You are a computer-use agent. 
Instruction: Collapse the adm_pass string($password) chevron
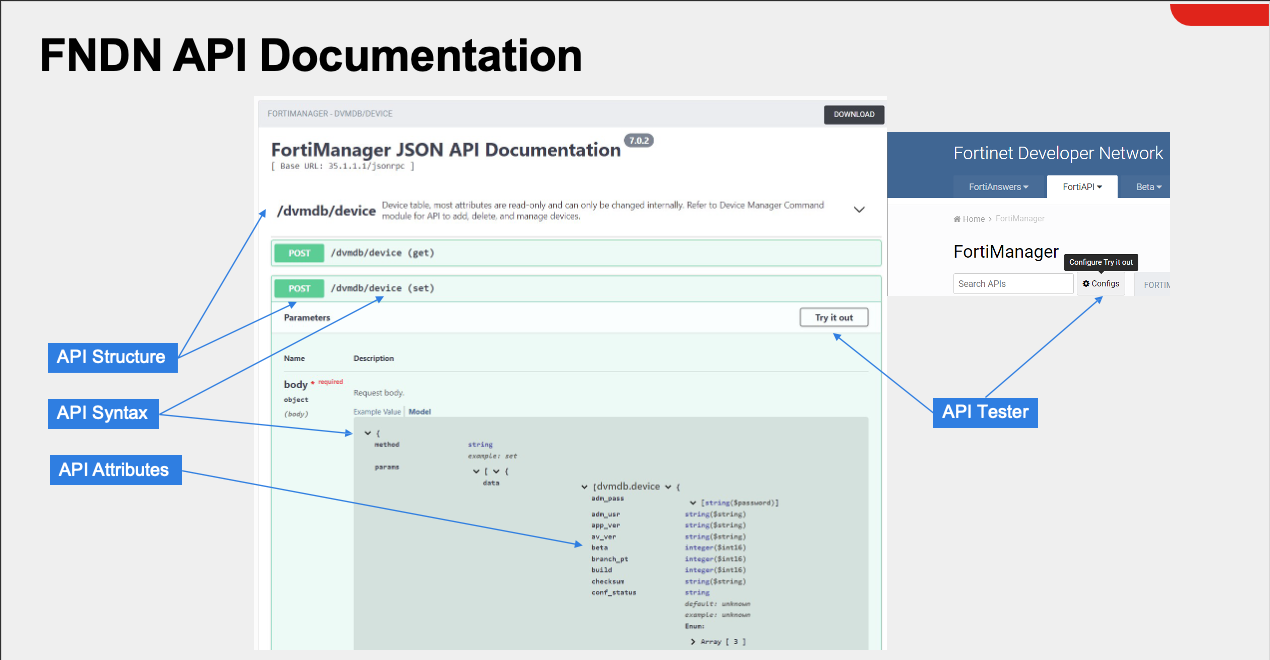[693, 502]
